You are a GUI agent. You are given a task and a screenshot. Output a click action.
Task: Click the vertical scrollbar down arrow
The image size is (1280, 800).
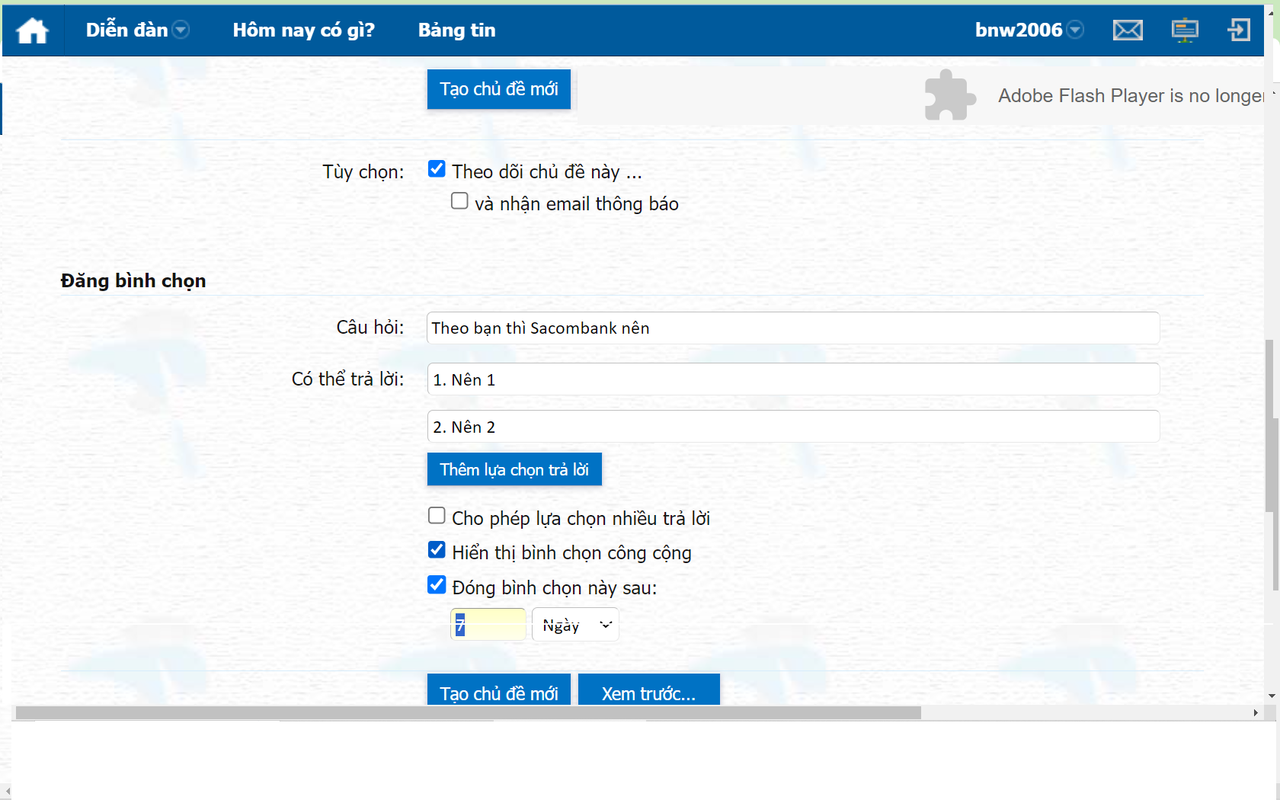(x=1272, y=694)
